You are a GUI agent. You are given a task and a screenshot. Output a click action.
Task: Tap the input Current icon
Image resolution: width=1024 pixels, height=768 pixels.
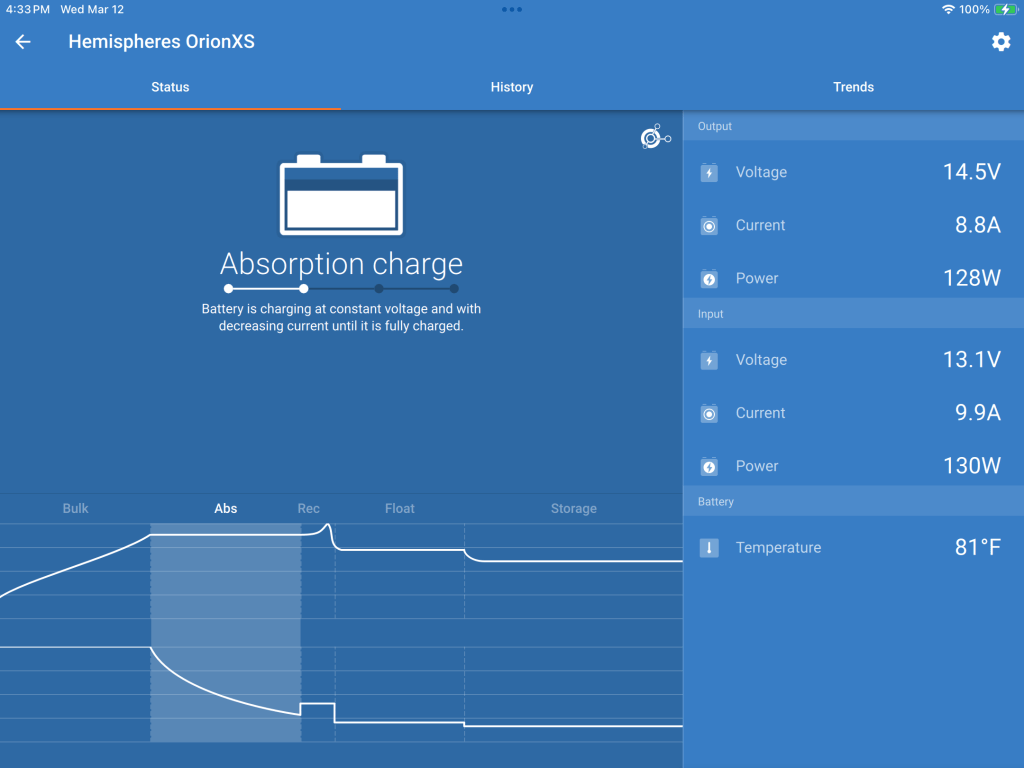coord(709,413)
